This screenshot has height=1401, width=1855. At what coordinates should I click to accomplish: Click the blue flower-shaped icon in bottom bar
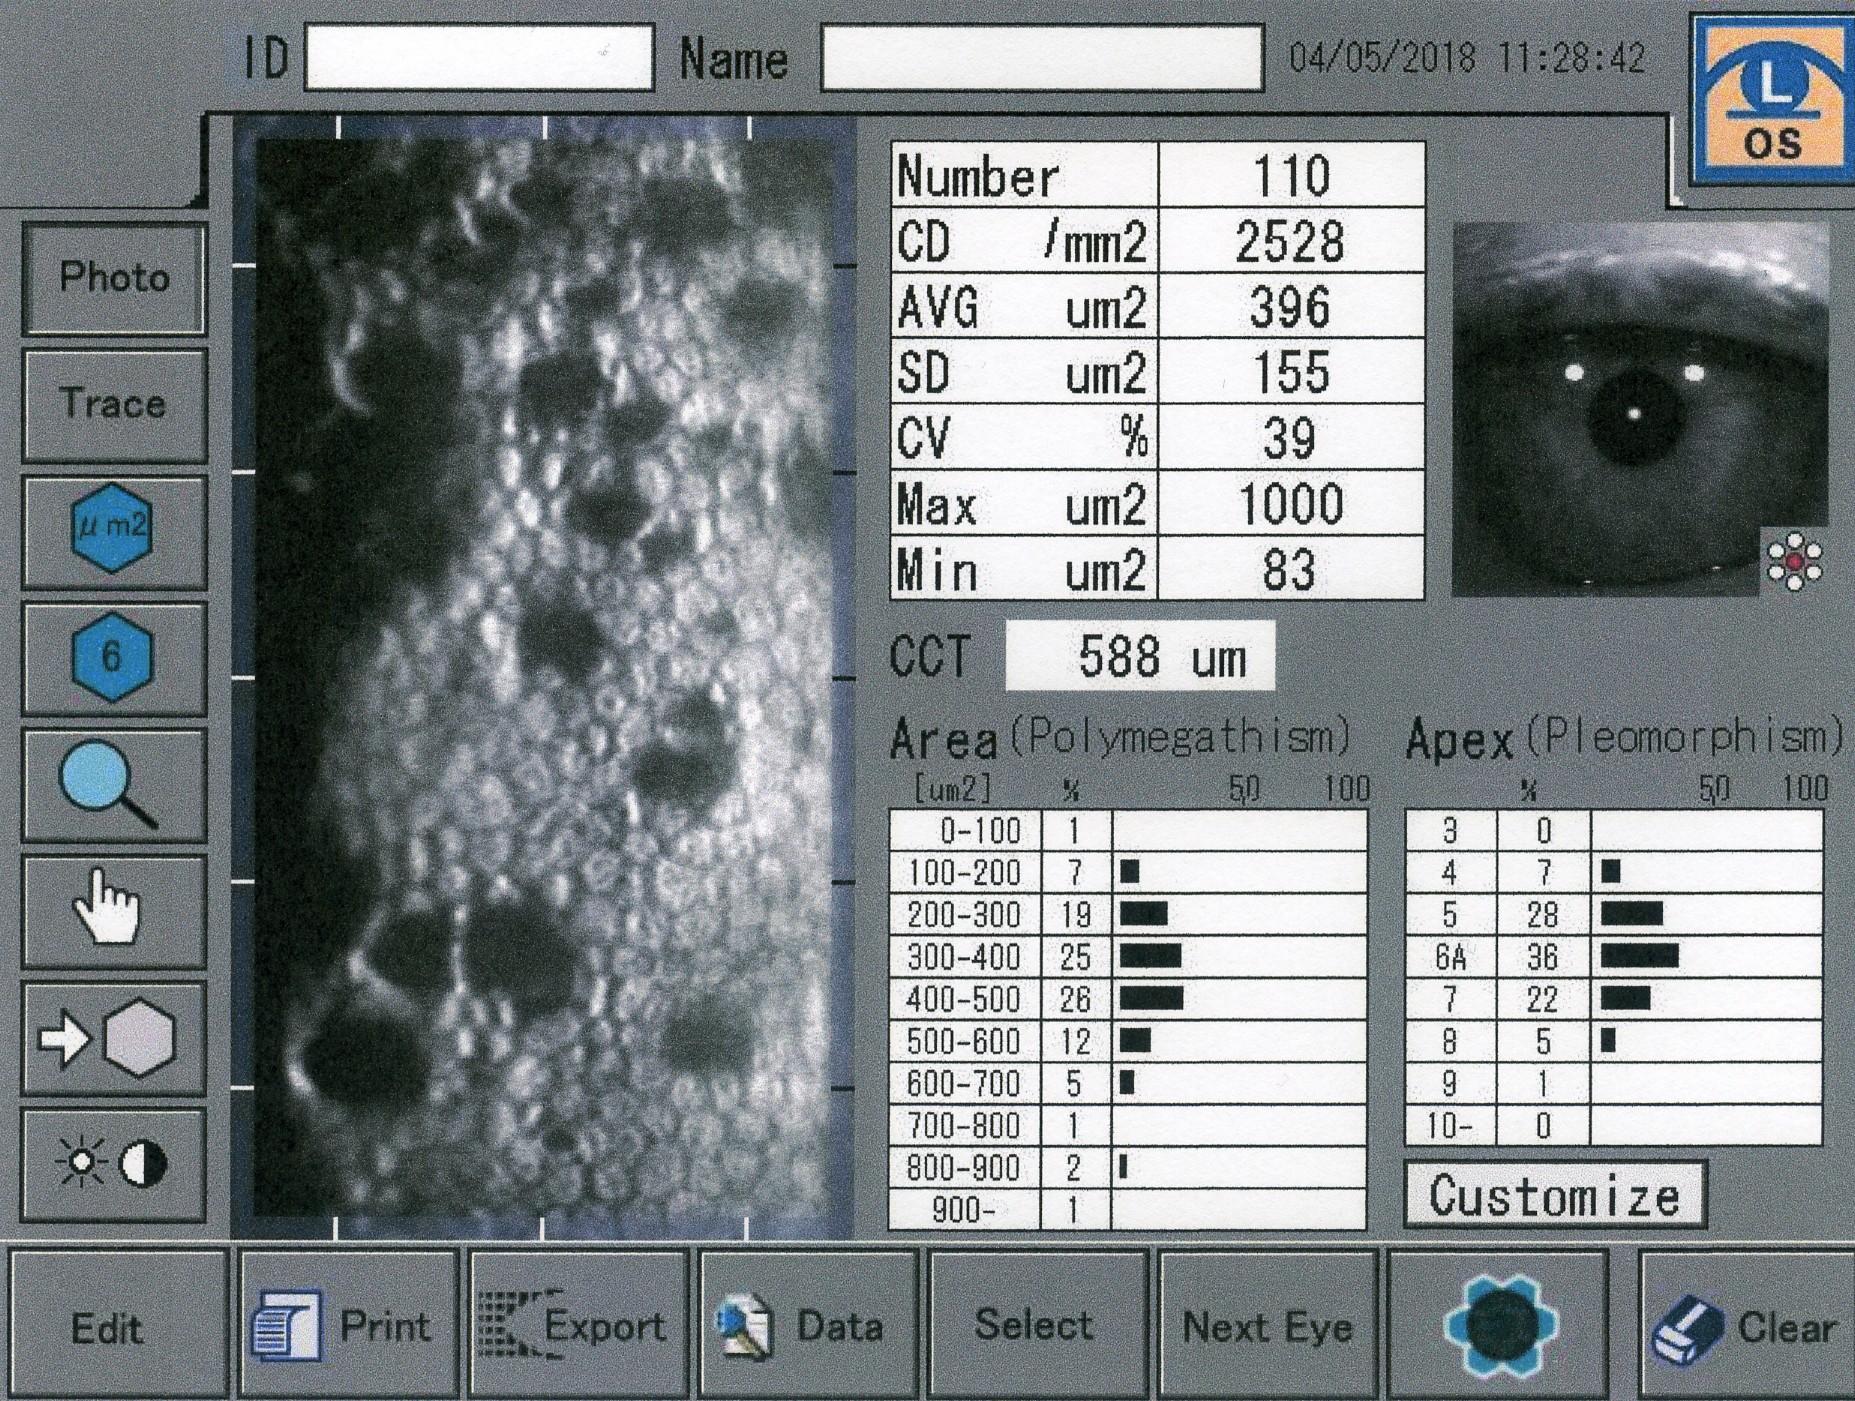point(1499,1325)
